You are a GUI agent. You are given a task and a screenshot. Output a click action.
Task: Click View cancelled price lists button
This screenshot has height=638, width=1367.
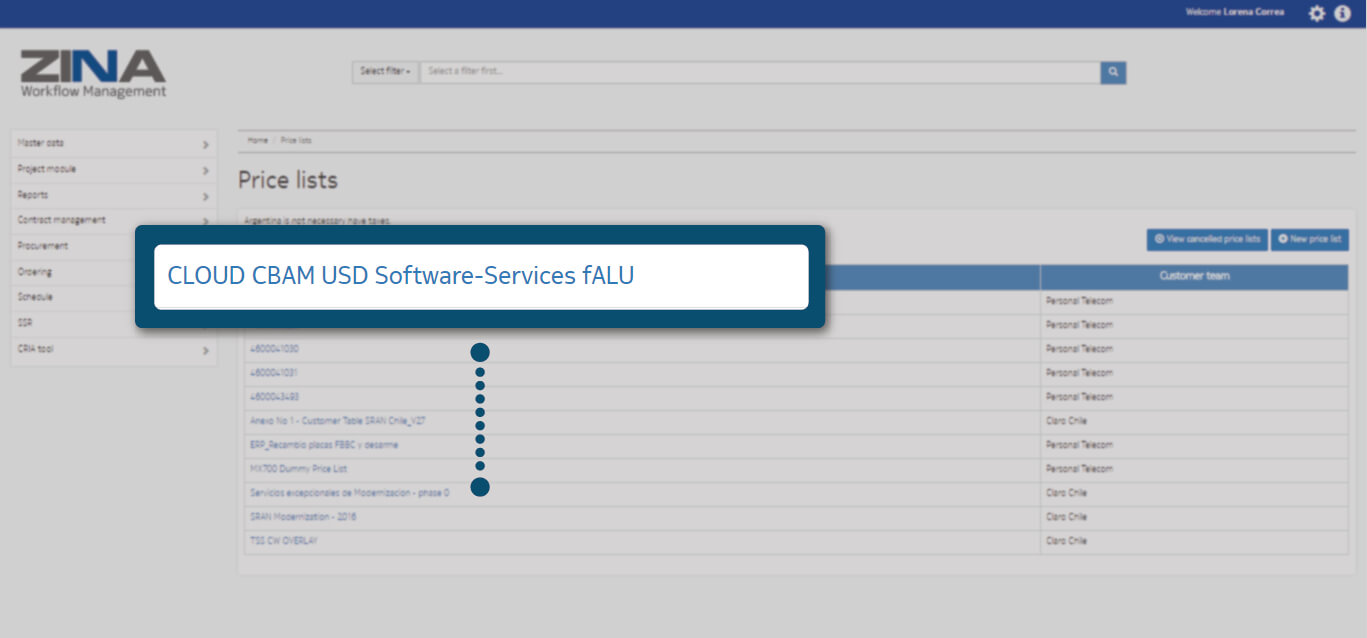pos(1206,240)
